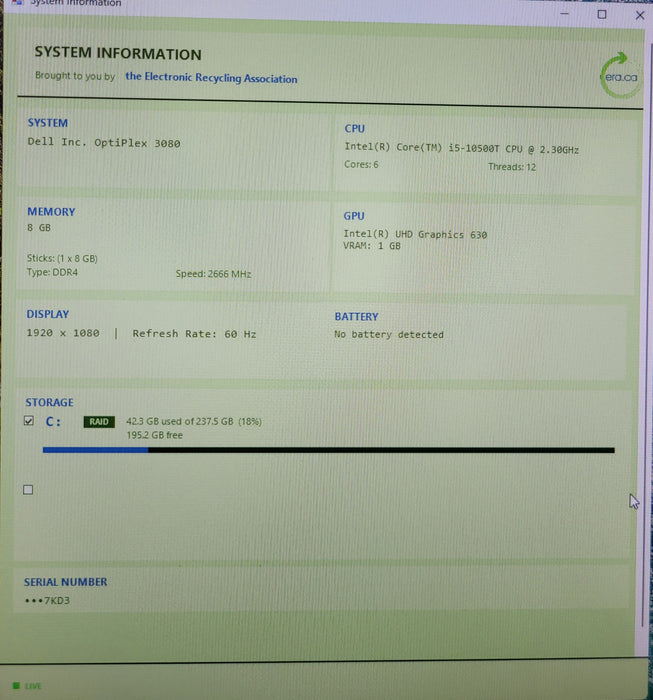
Task: Click the SYSTEM section heading
Action: click(x=48, y=123)
